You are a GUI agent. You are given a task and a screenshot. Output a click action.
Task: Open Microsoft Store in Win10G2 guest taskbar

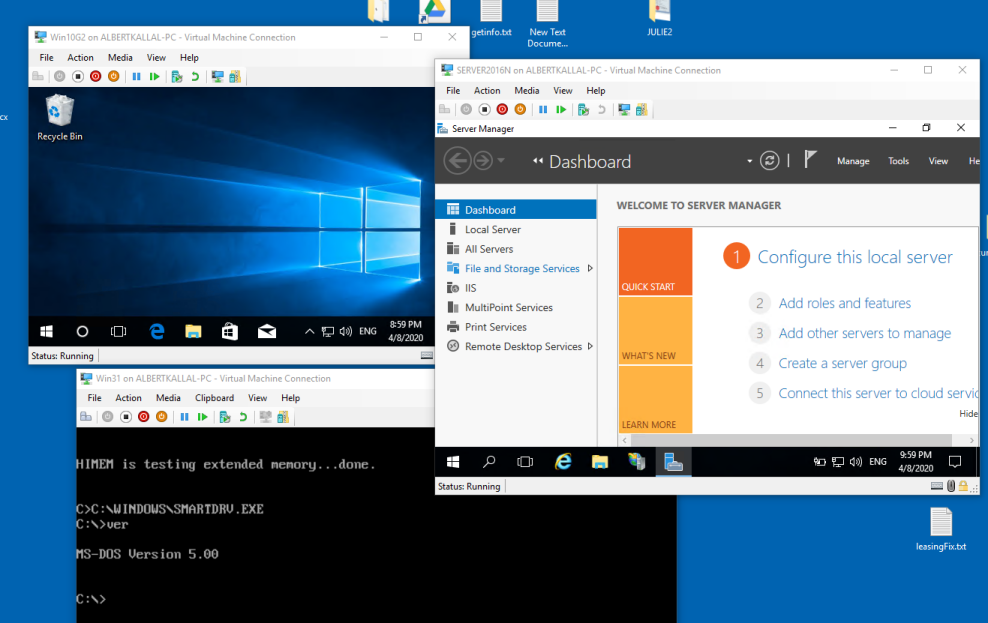click(230, 331)
